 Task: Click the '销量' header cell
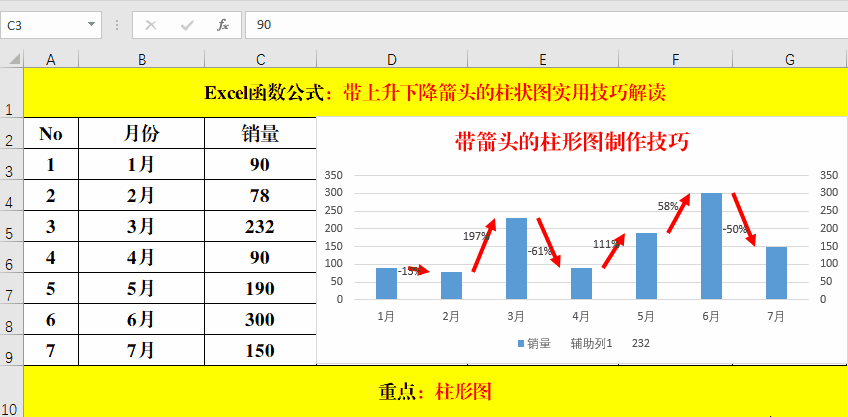(x=261, y=133)
